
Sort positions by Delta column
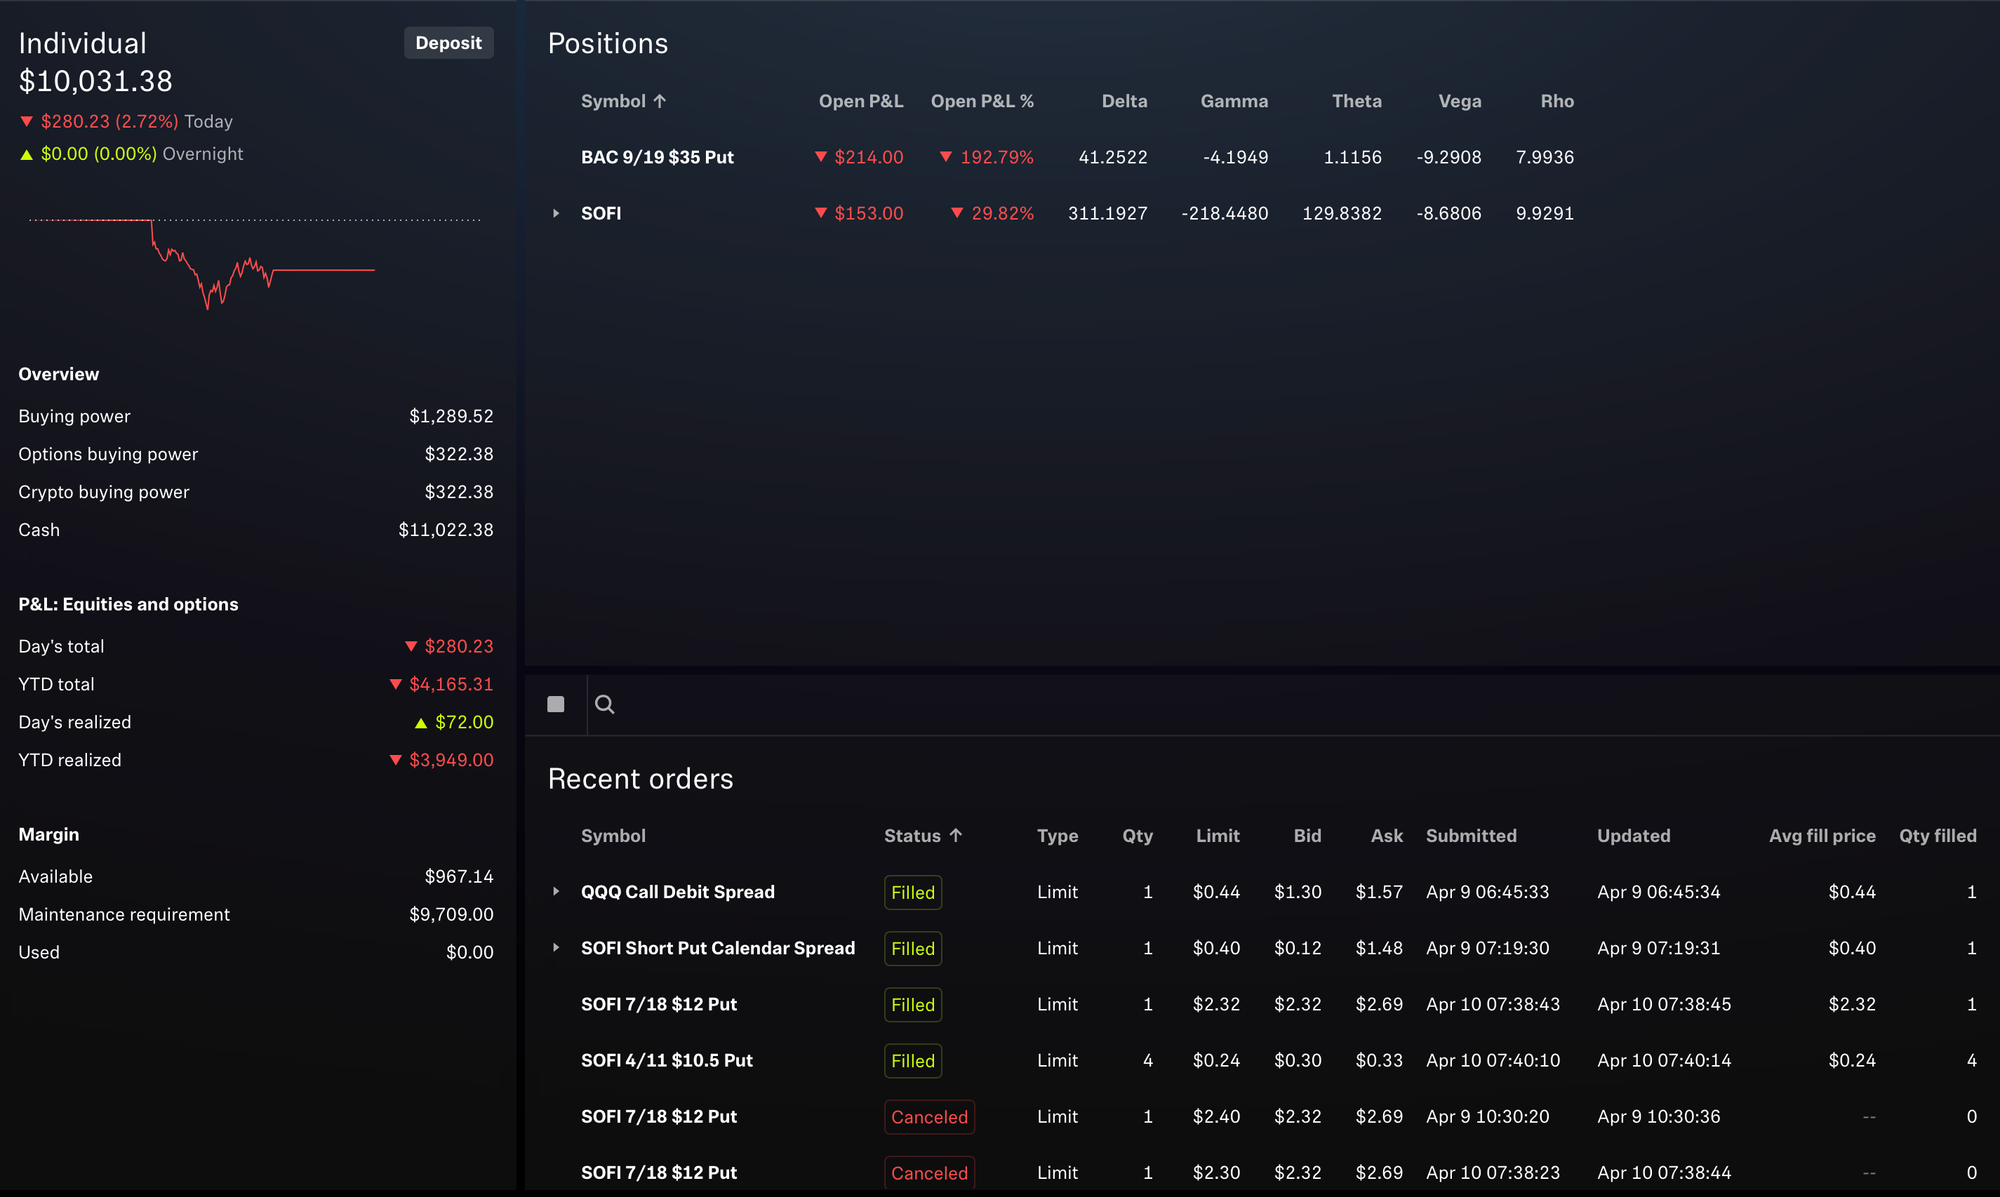[x=1124, y=101]
